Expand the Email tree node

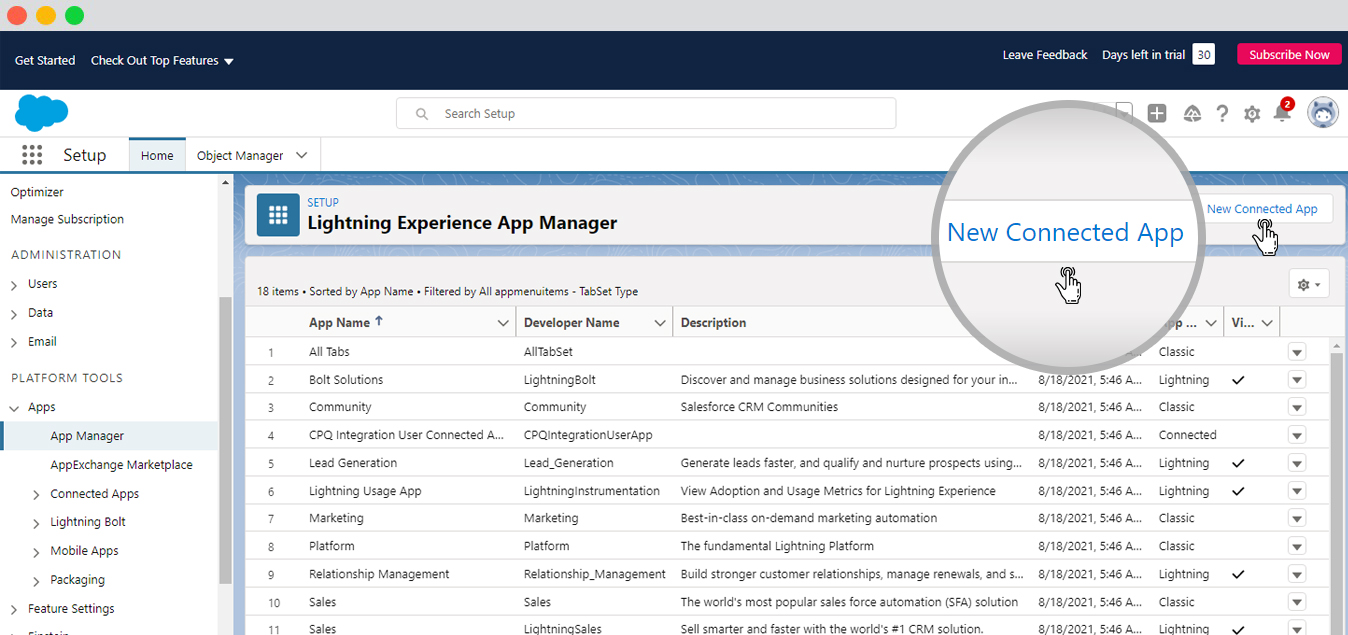click(14, 343)
